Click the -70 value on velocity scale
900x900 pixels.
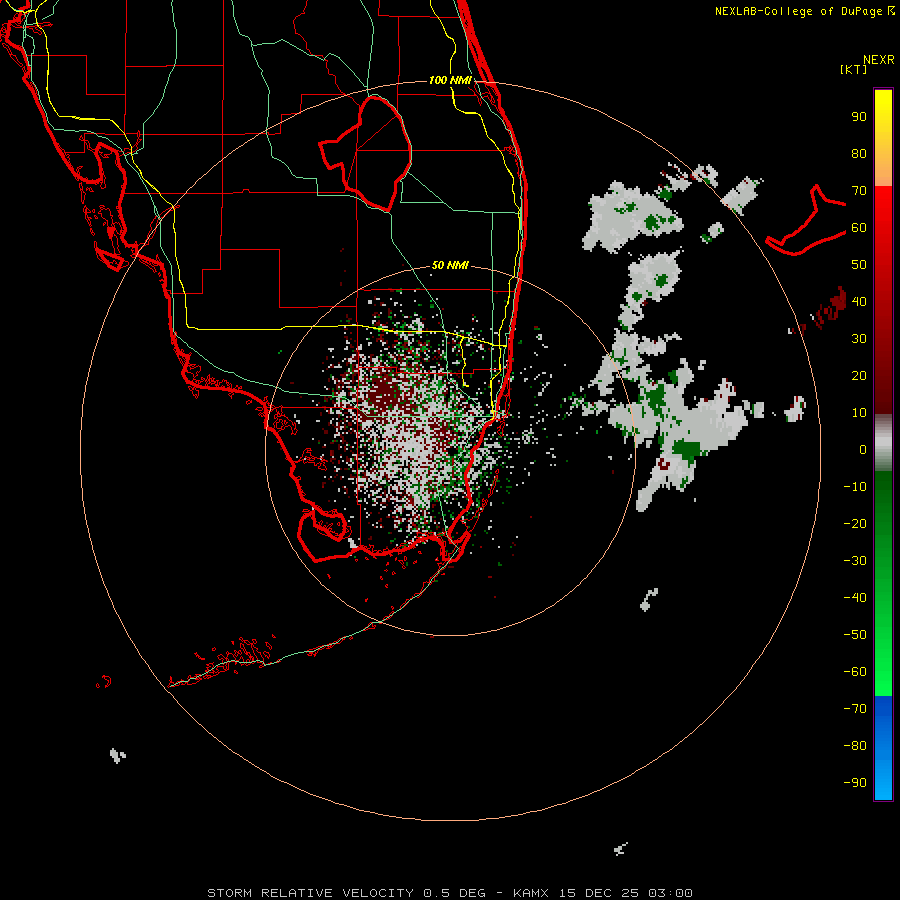pyautogui.click(x=855, y=709)
